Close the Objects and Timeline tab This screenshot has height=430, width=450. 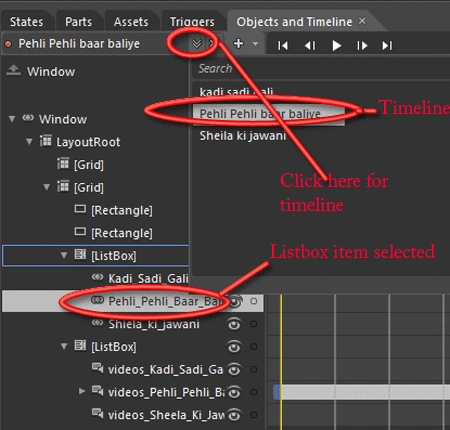(362, 21)
